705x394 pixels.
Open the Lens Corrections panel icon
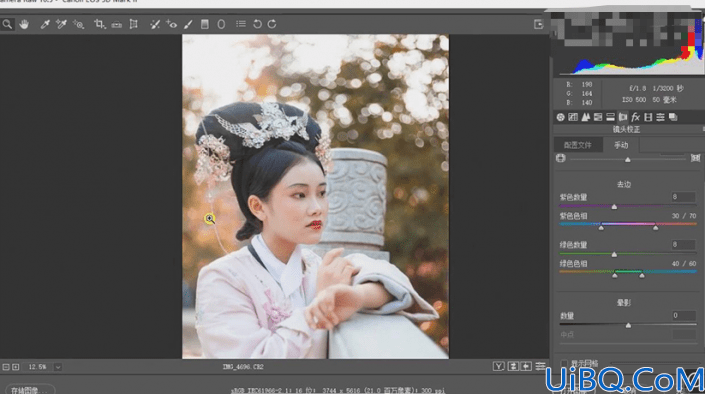pyautogui.click(x=623, y=117)
